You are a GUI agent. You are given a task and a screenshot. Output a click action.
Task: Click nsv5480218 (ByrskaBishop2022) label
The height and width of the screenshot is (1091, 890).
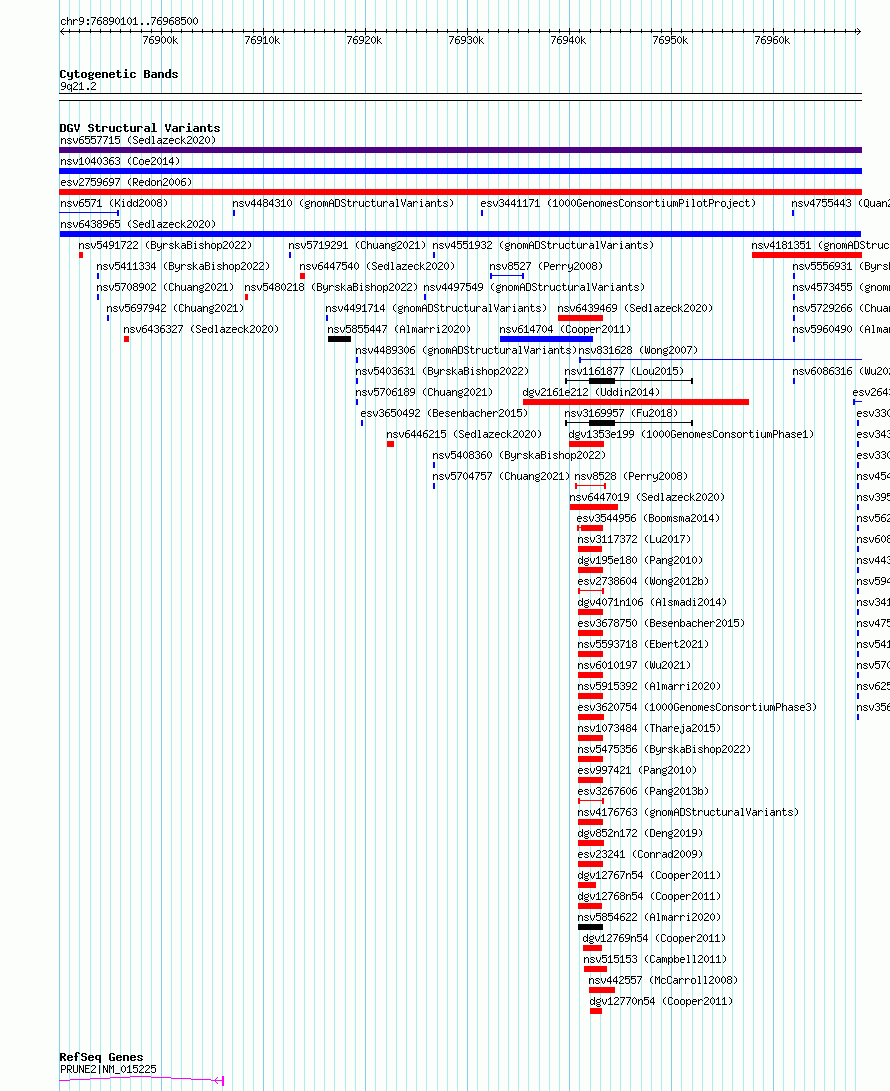(x=331, y=287)
